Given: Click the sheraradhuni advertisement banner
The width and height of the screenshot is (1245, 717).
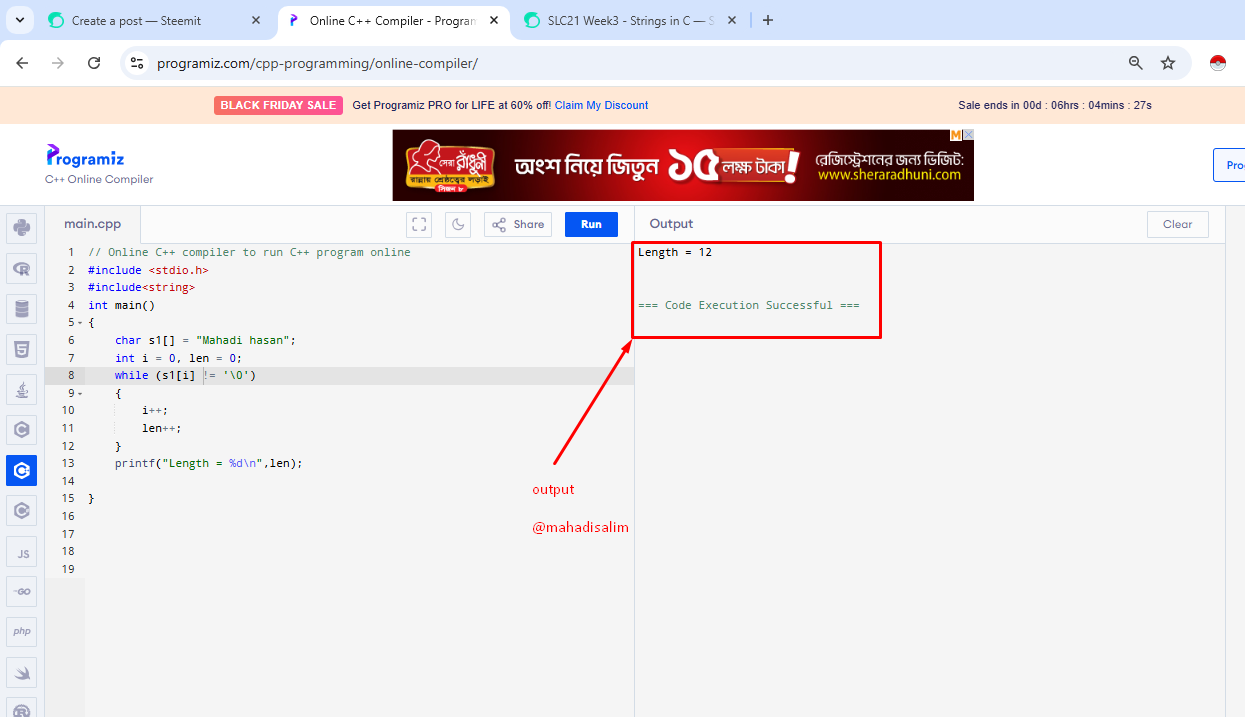Looking at the screenshot, I should pos(683,165).
